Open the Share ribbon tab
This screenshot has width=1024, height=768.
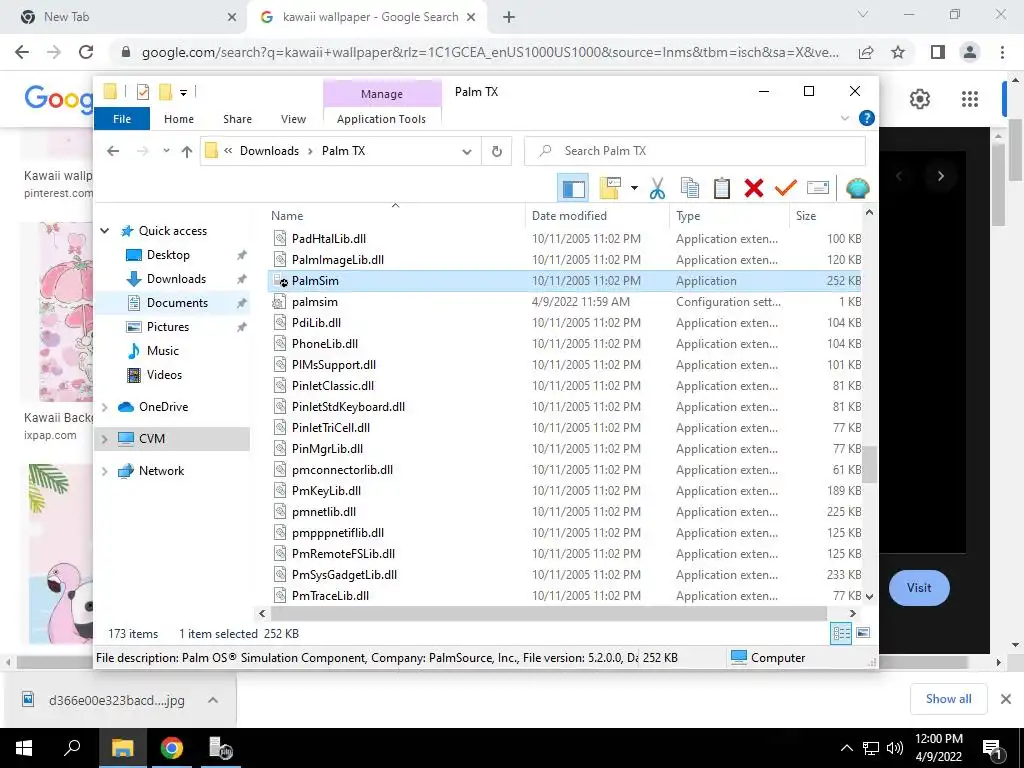click(238, 119)
